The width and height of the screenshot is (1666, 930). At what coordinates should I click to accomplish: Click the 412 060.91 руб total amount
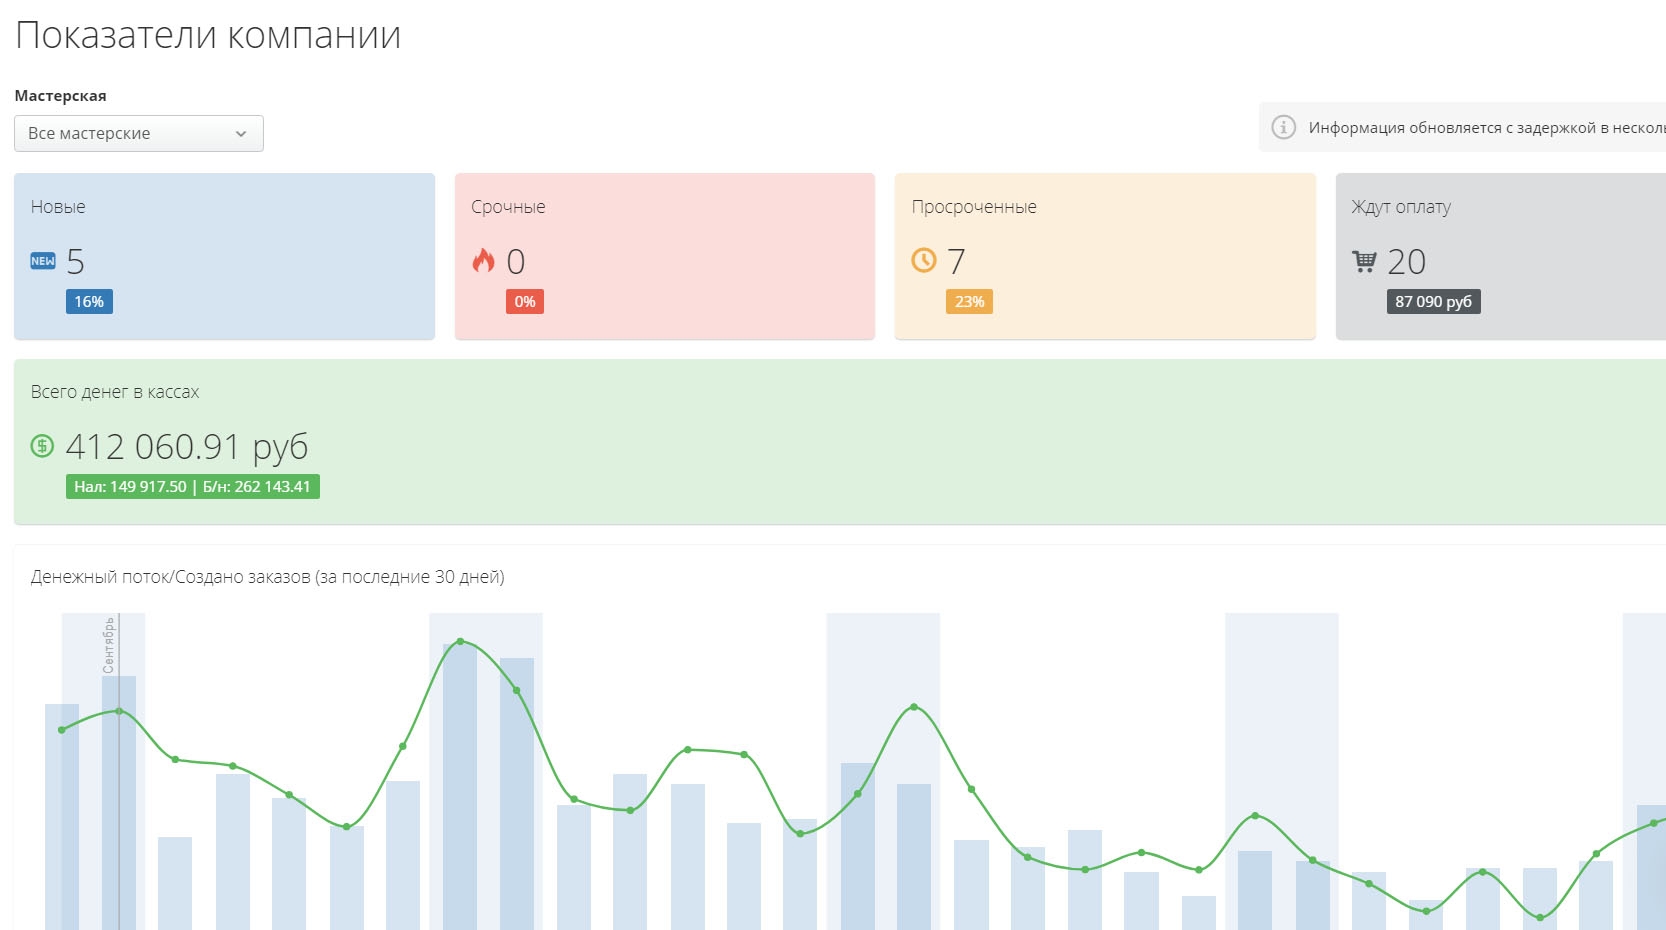click(x=187, y=447)
